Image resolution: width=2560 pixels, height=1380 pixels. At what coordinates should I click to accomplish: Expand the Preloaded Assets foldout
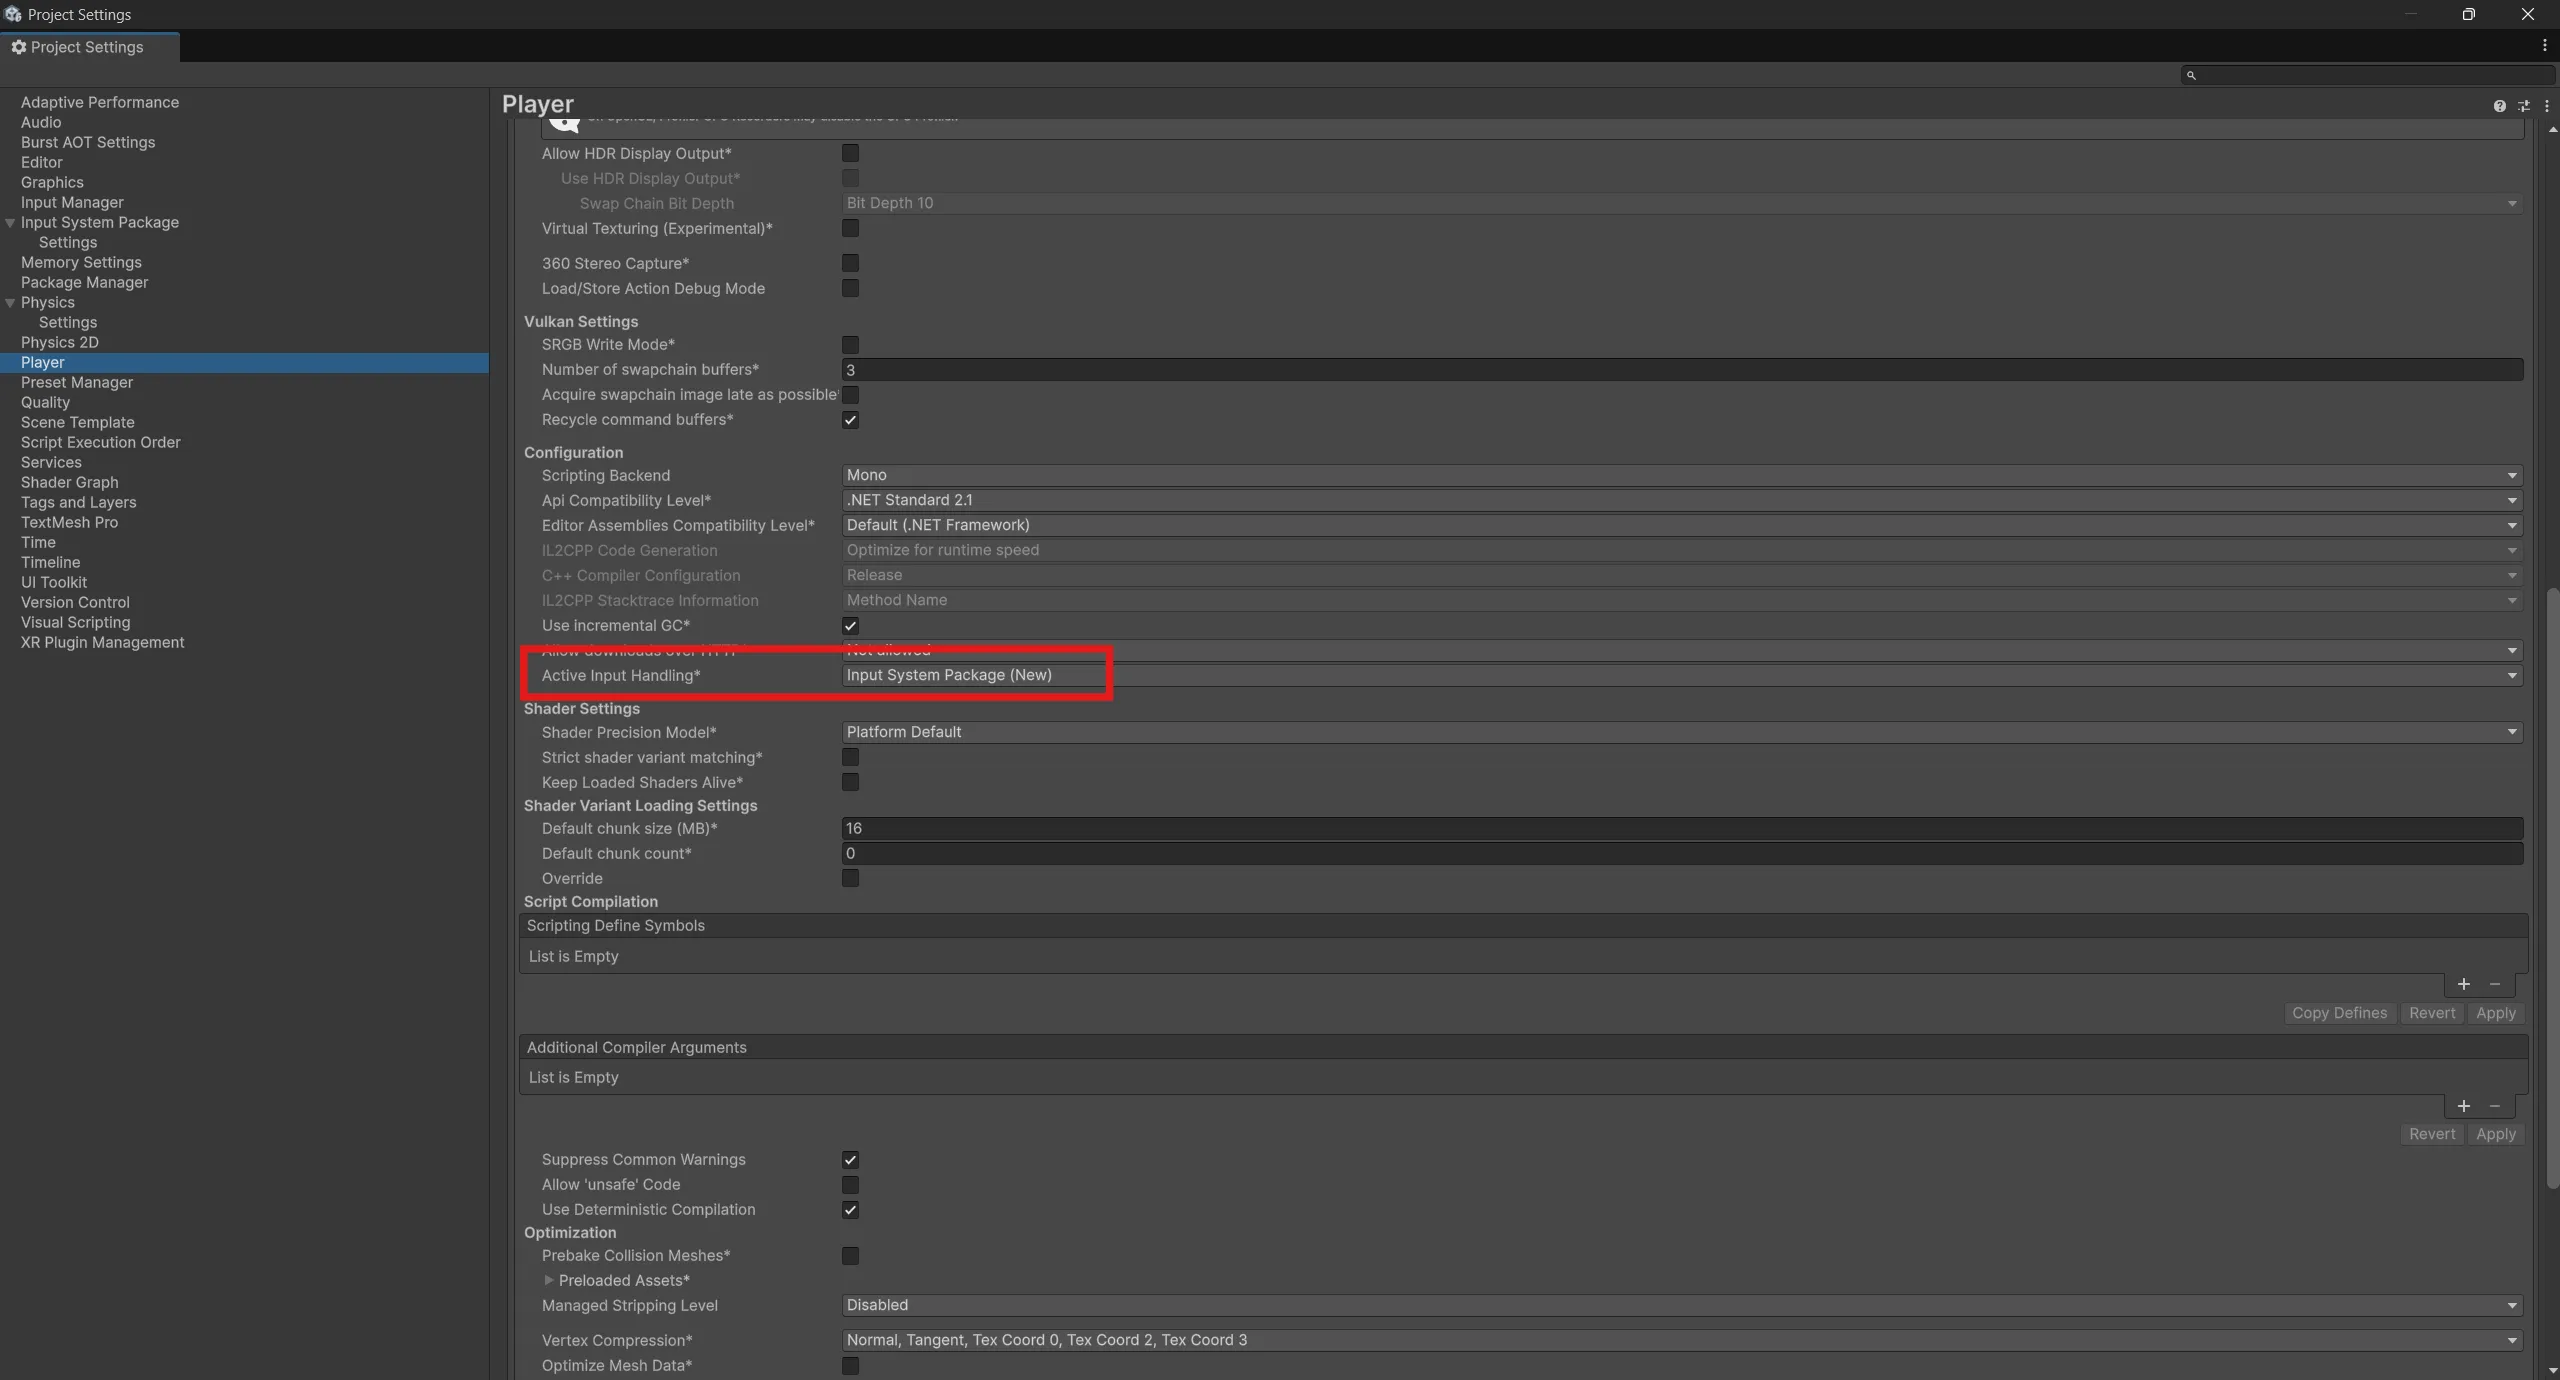tap(548, 1280)
